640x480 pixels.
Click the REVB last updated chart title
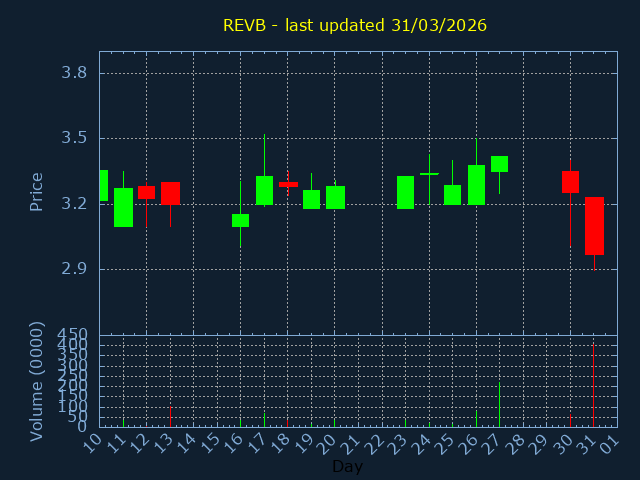(355, 25)
